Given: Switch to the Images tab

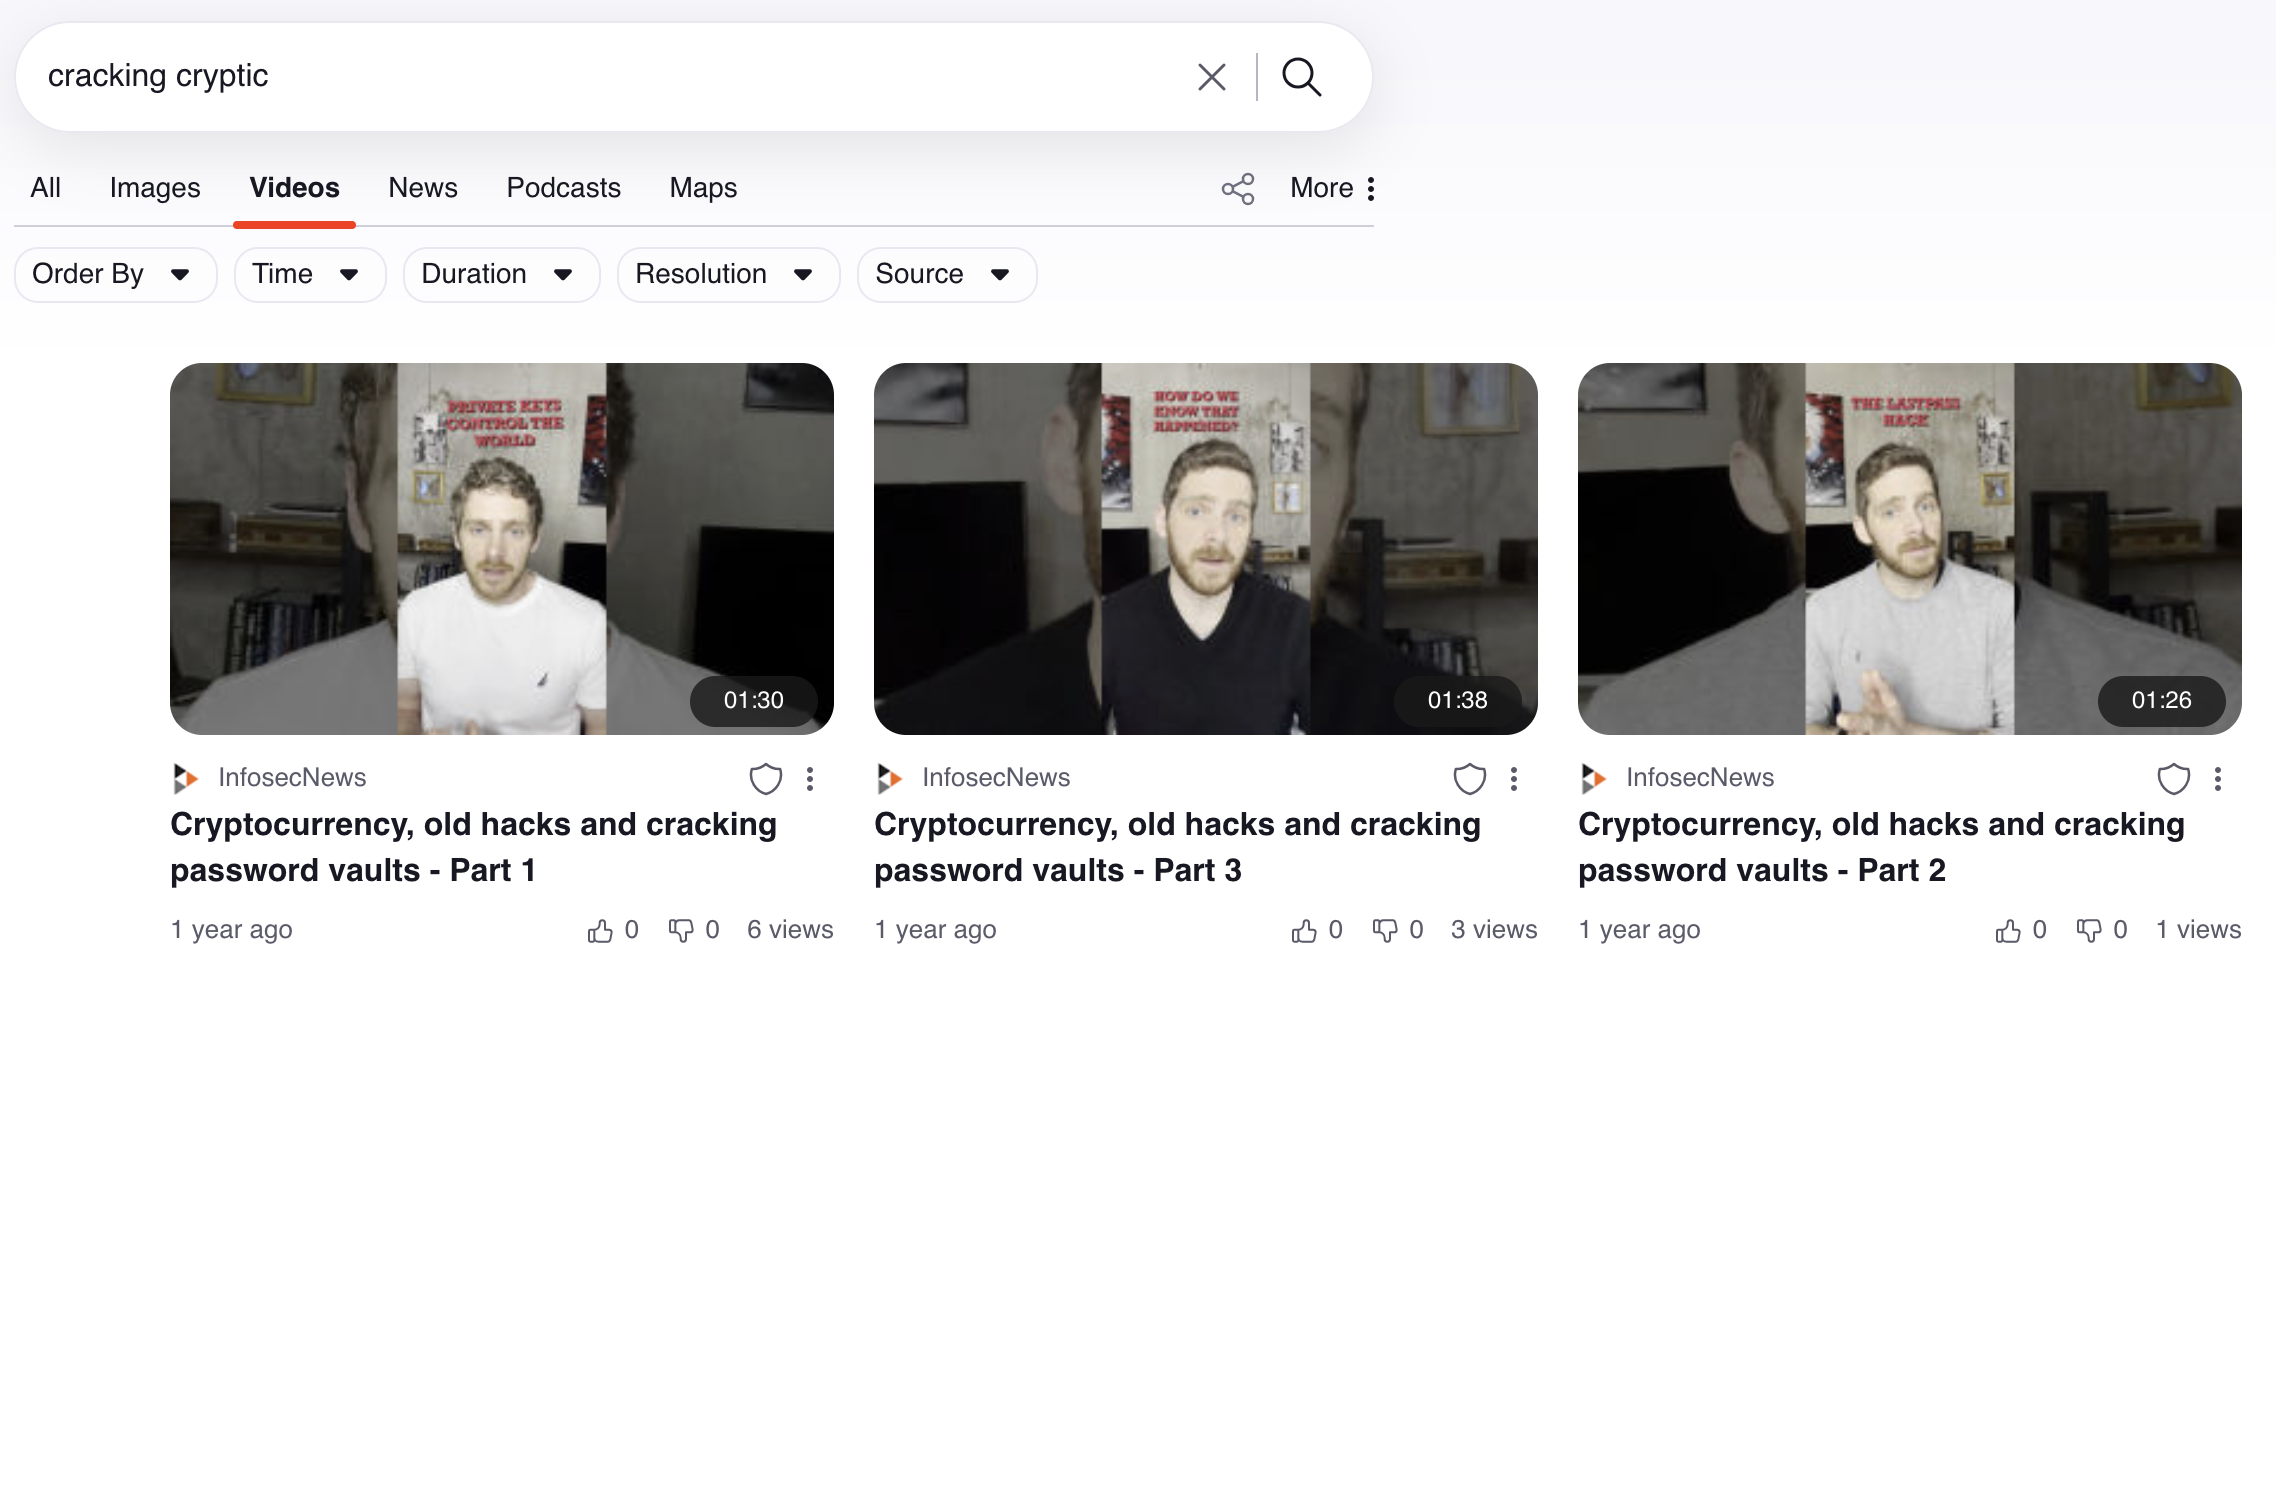Looking at the screenshot, I should [155, 188].
